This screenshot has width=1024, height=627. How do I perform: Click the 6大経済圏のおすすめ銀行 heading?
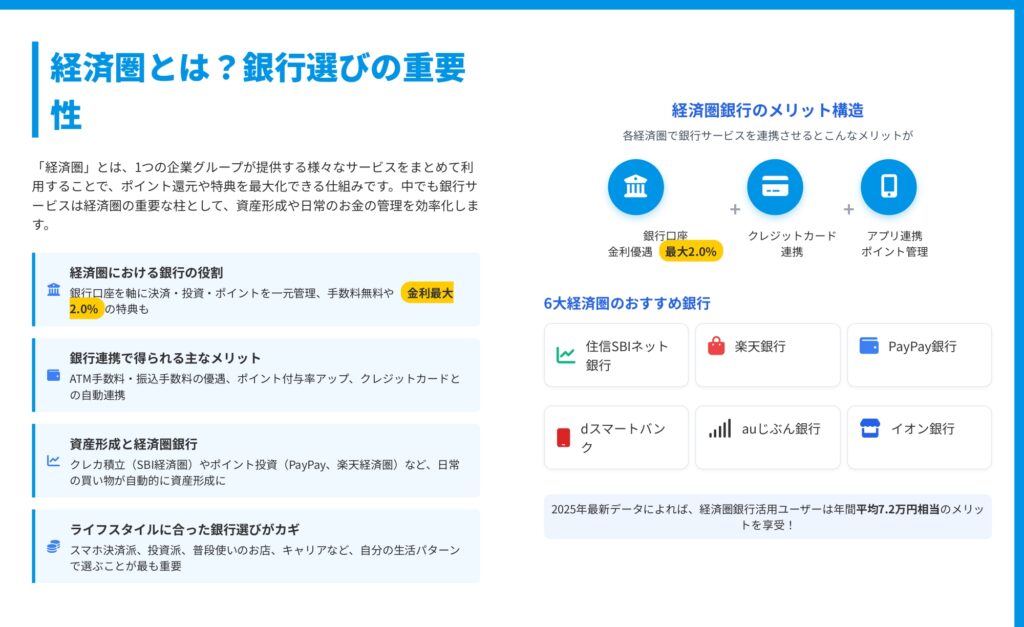627,303
